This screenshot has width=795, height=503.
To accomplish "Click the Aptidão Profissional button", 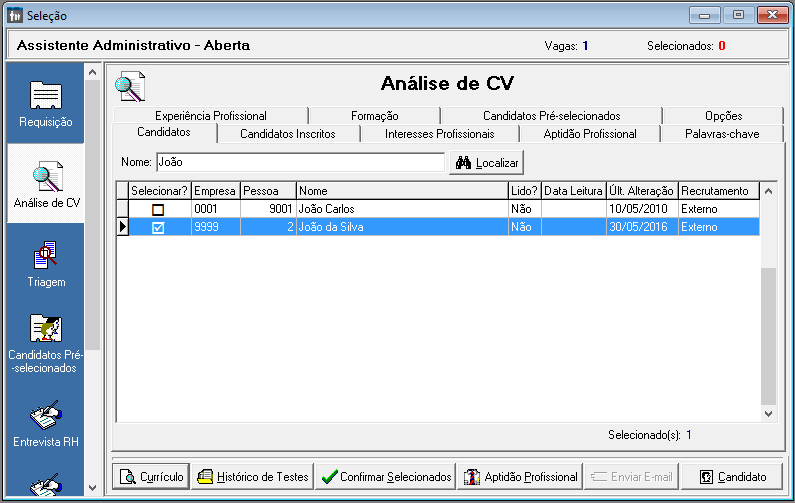I will 520,477.
